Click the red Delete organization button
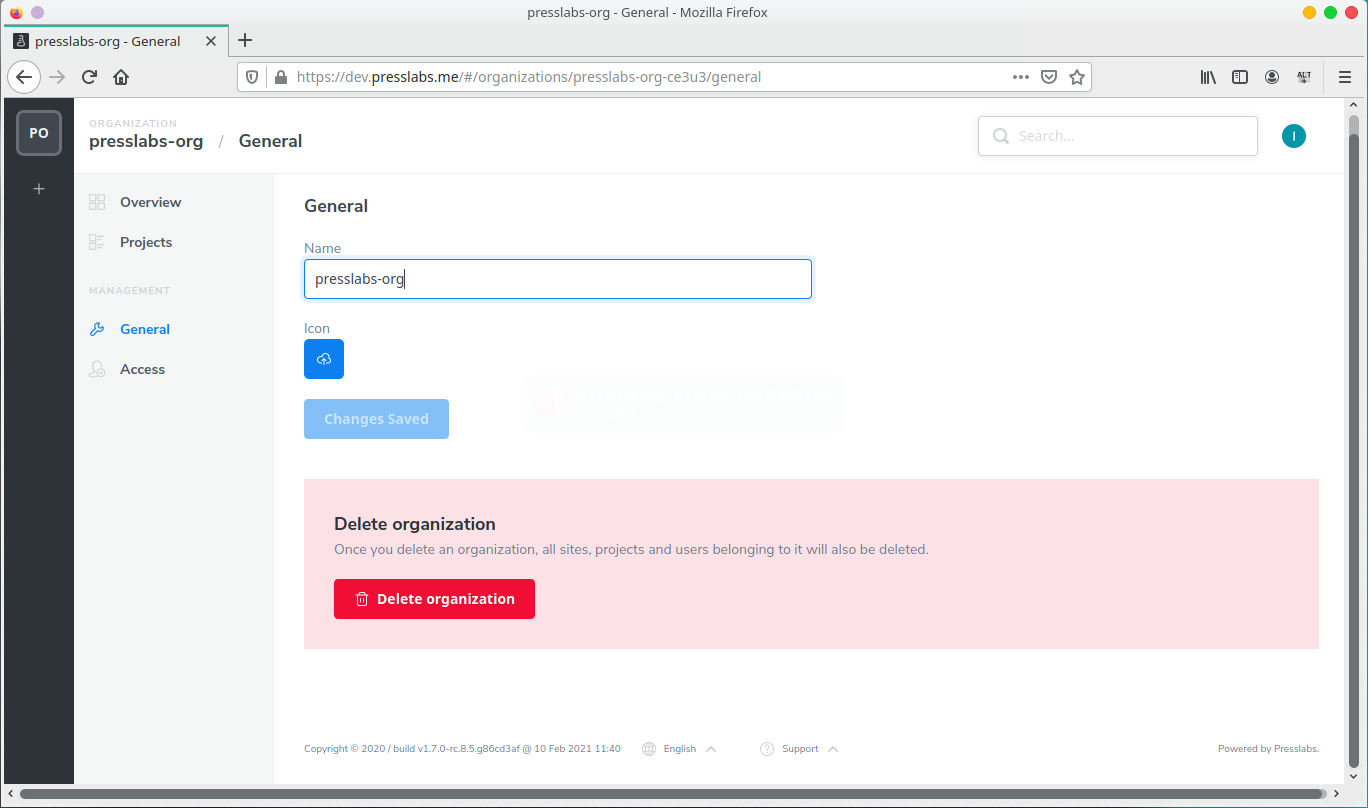Screen dimensions: 1368x808 434,599
